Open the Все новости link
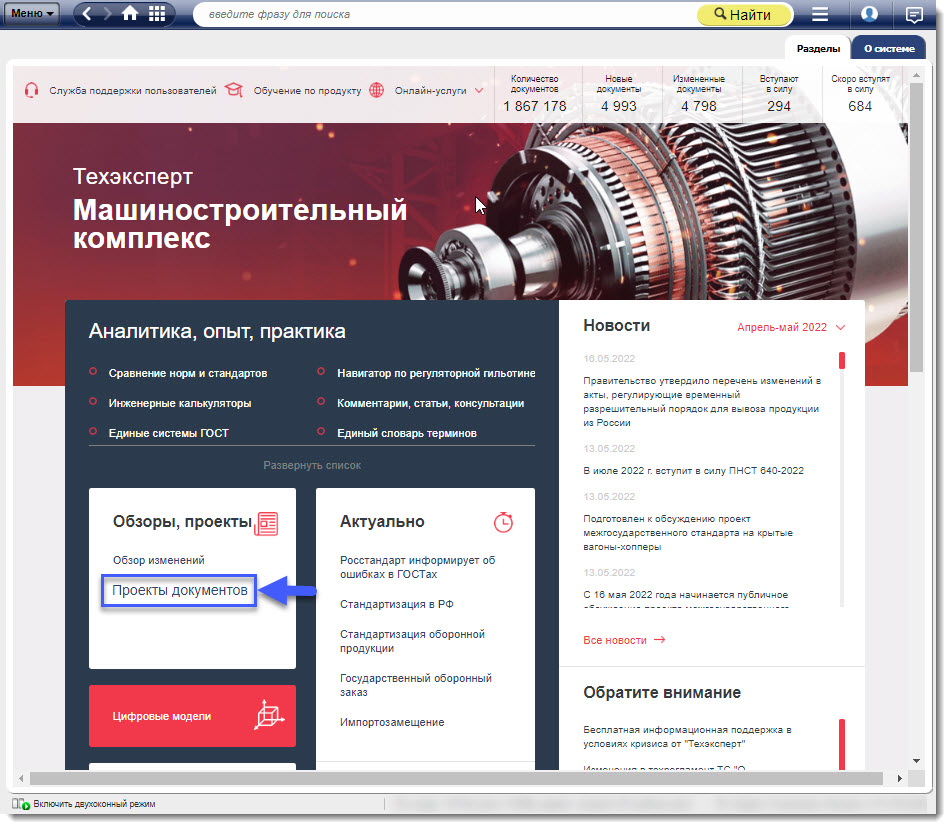Viewport: 951px width, 829px height. coord(615,640)
